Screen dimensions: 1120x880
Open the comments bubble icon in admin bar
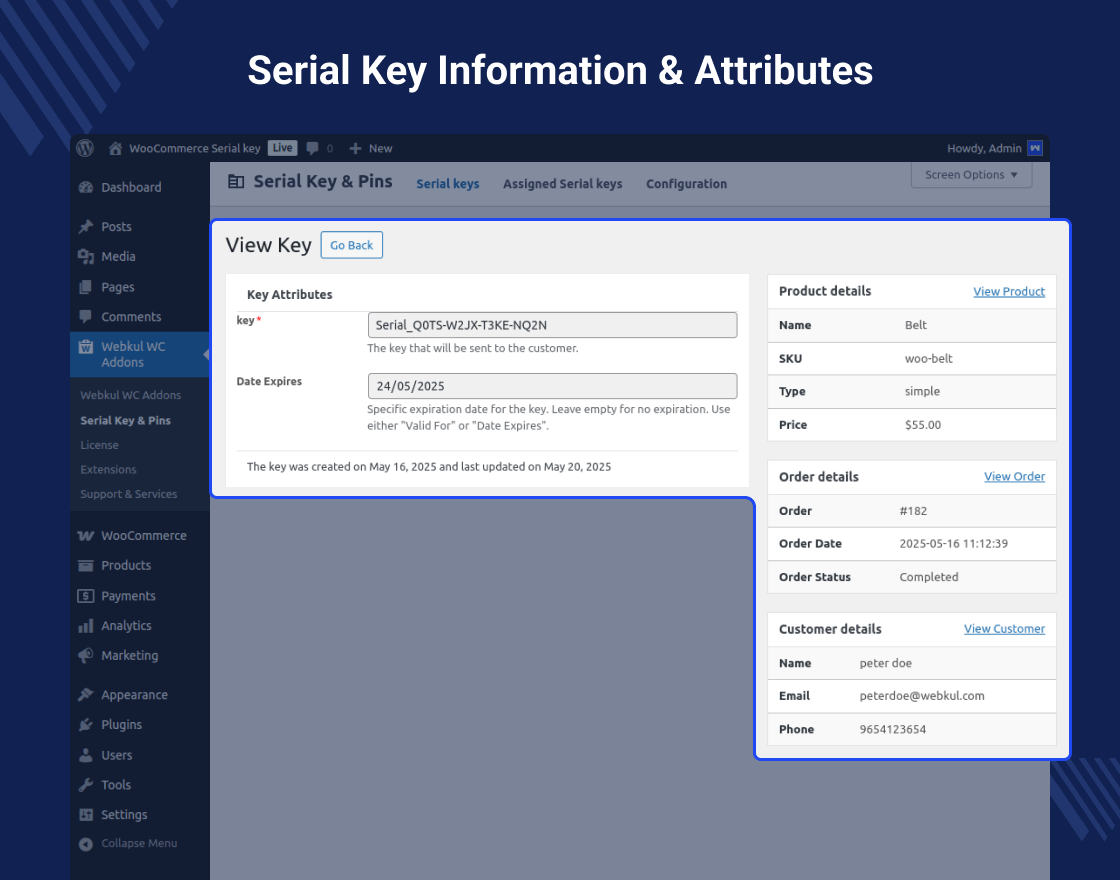coord(312,149)
